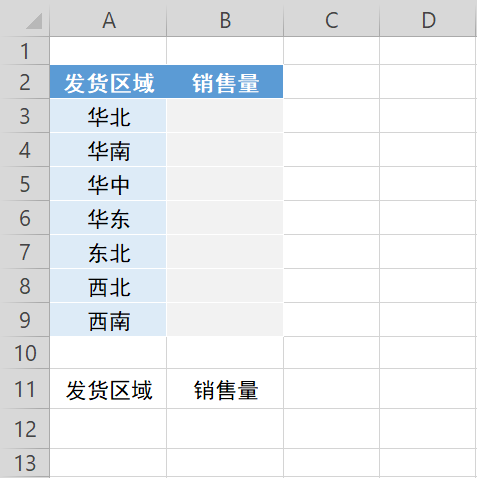Image resolution: width=477 pixels, height=478 pixels.
Task: Click the blue 发货区域 header cell
Action: [x=108, y=82]
